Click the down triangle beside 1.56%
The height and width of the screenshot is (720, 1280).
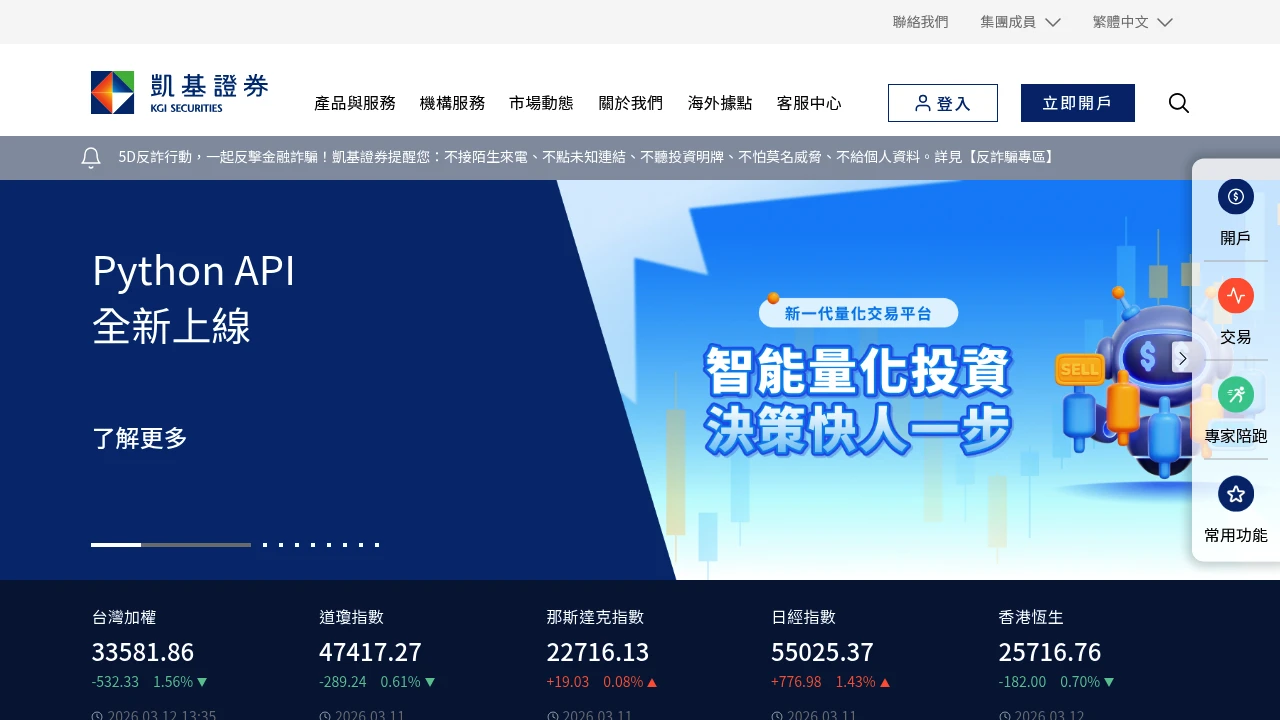coord(202,682)
